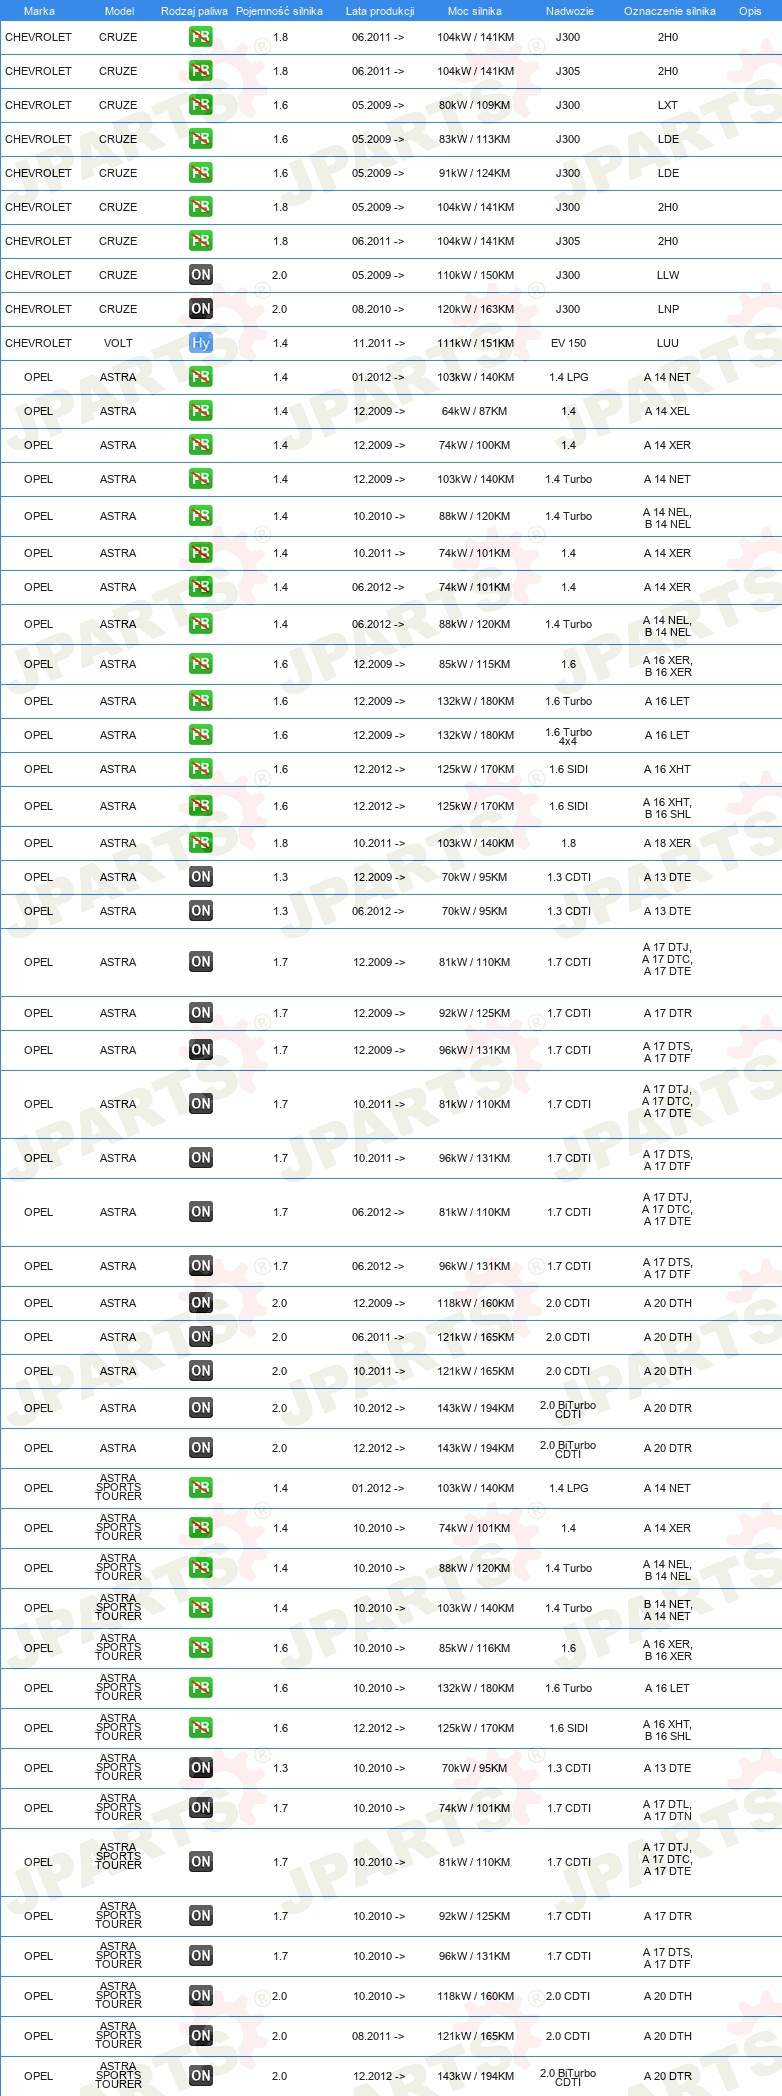
Task: Click the 85kW / 116KM power cell
Action: (475, 1648)
